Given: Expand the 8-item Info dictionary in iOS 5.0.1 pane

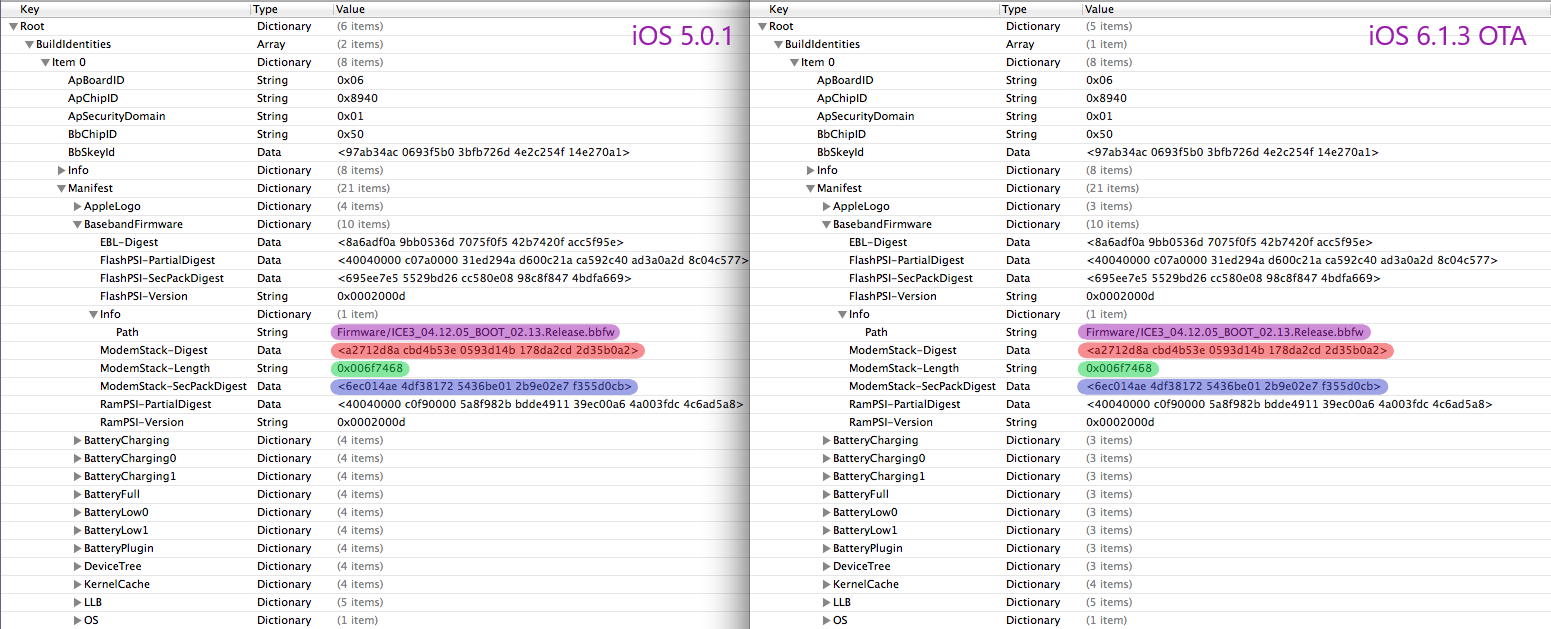Looking at the screenshot, I should click(61, 170).
